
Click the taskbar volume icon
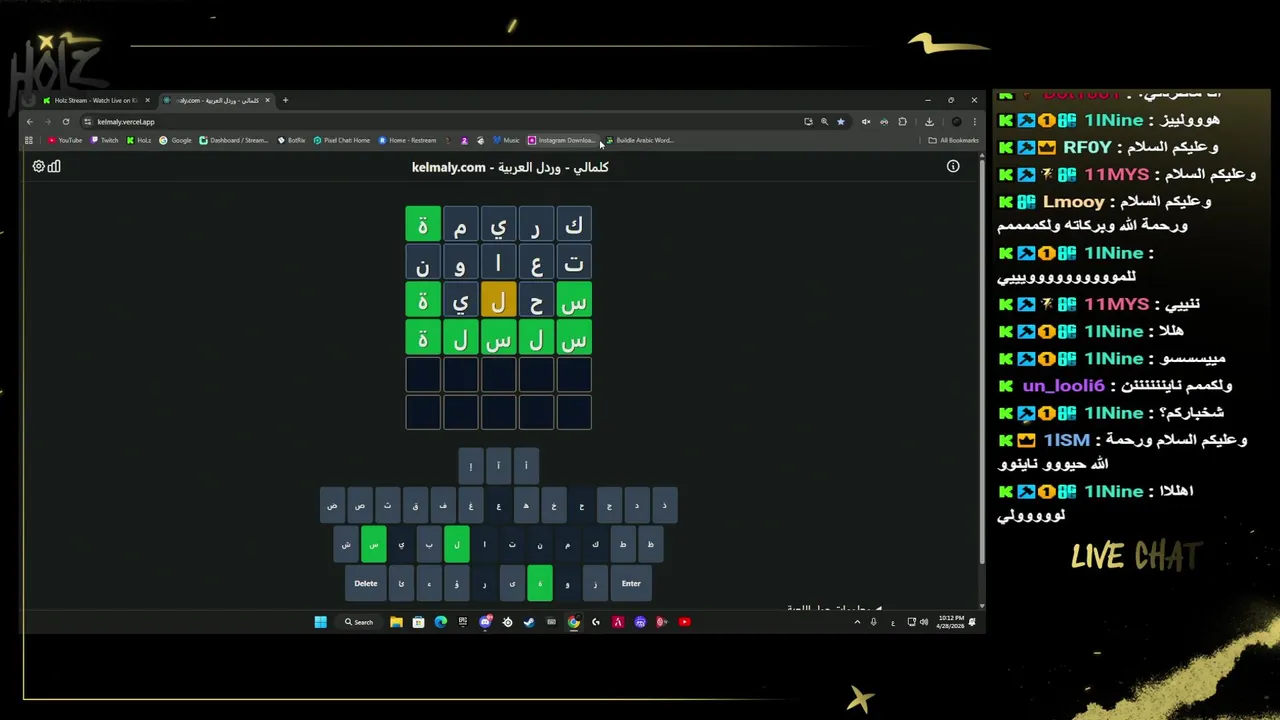(x=923, y=622)
